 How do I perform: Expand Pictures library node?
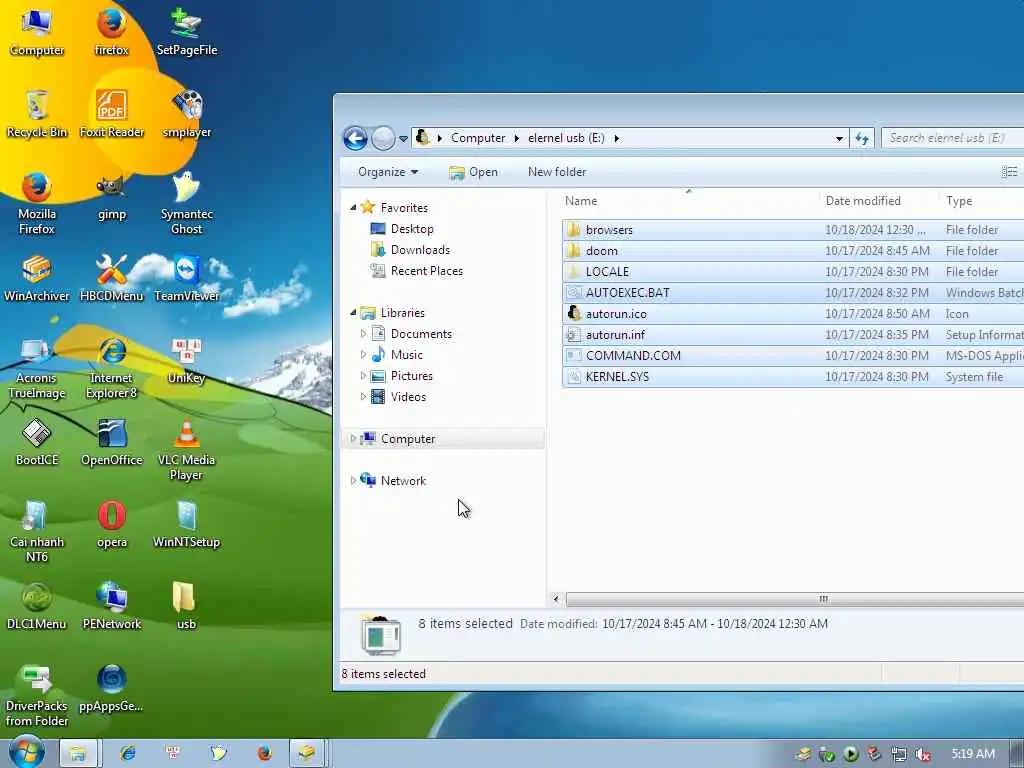[x=363, y=376]
